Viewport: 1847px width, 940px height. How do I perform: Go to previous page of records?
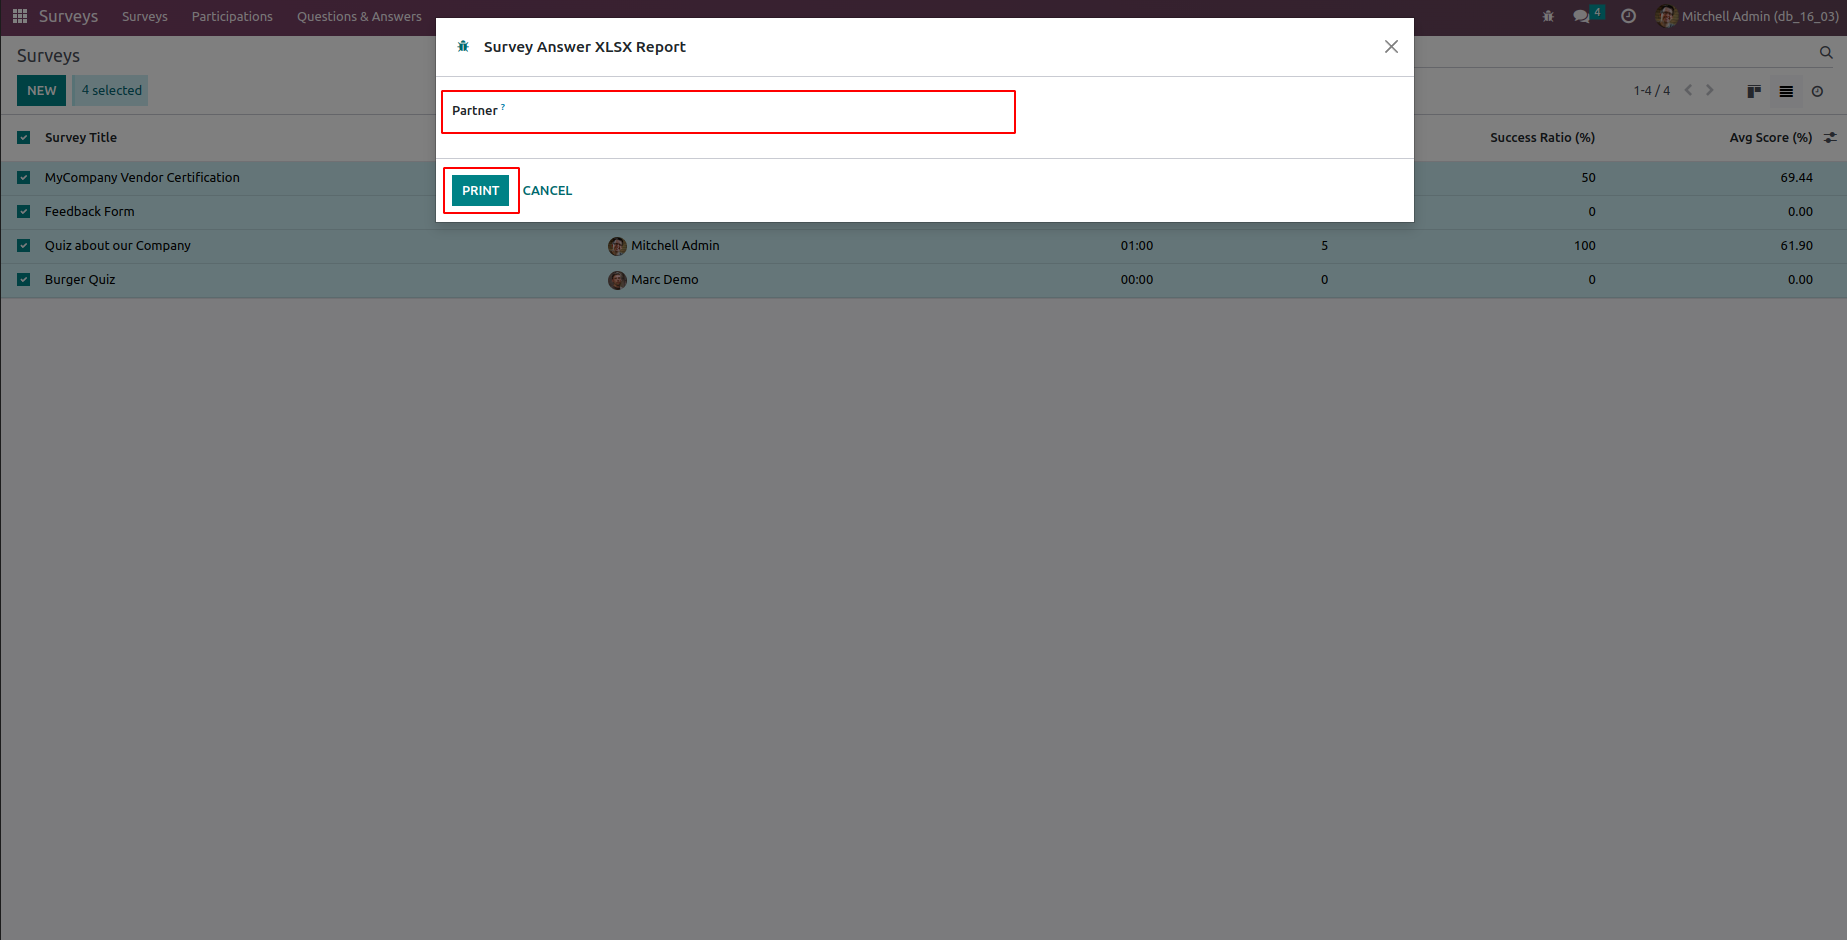tap(1689, 90)
